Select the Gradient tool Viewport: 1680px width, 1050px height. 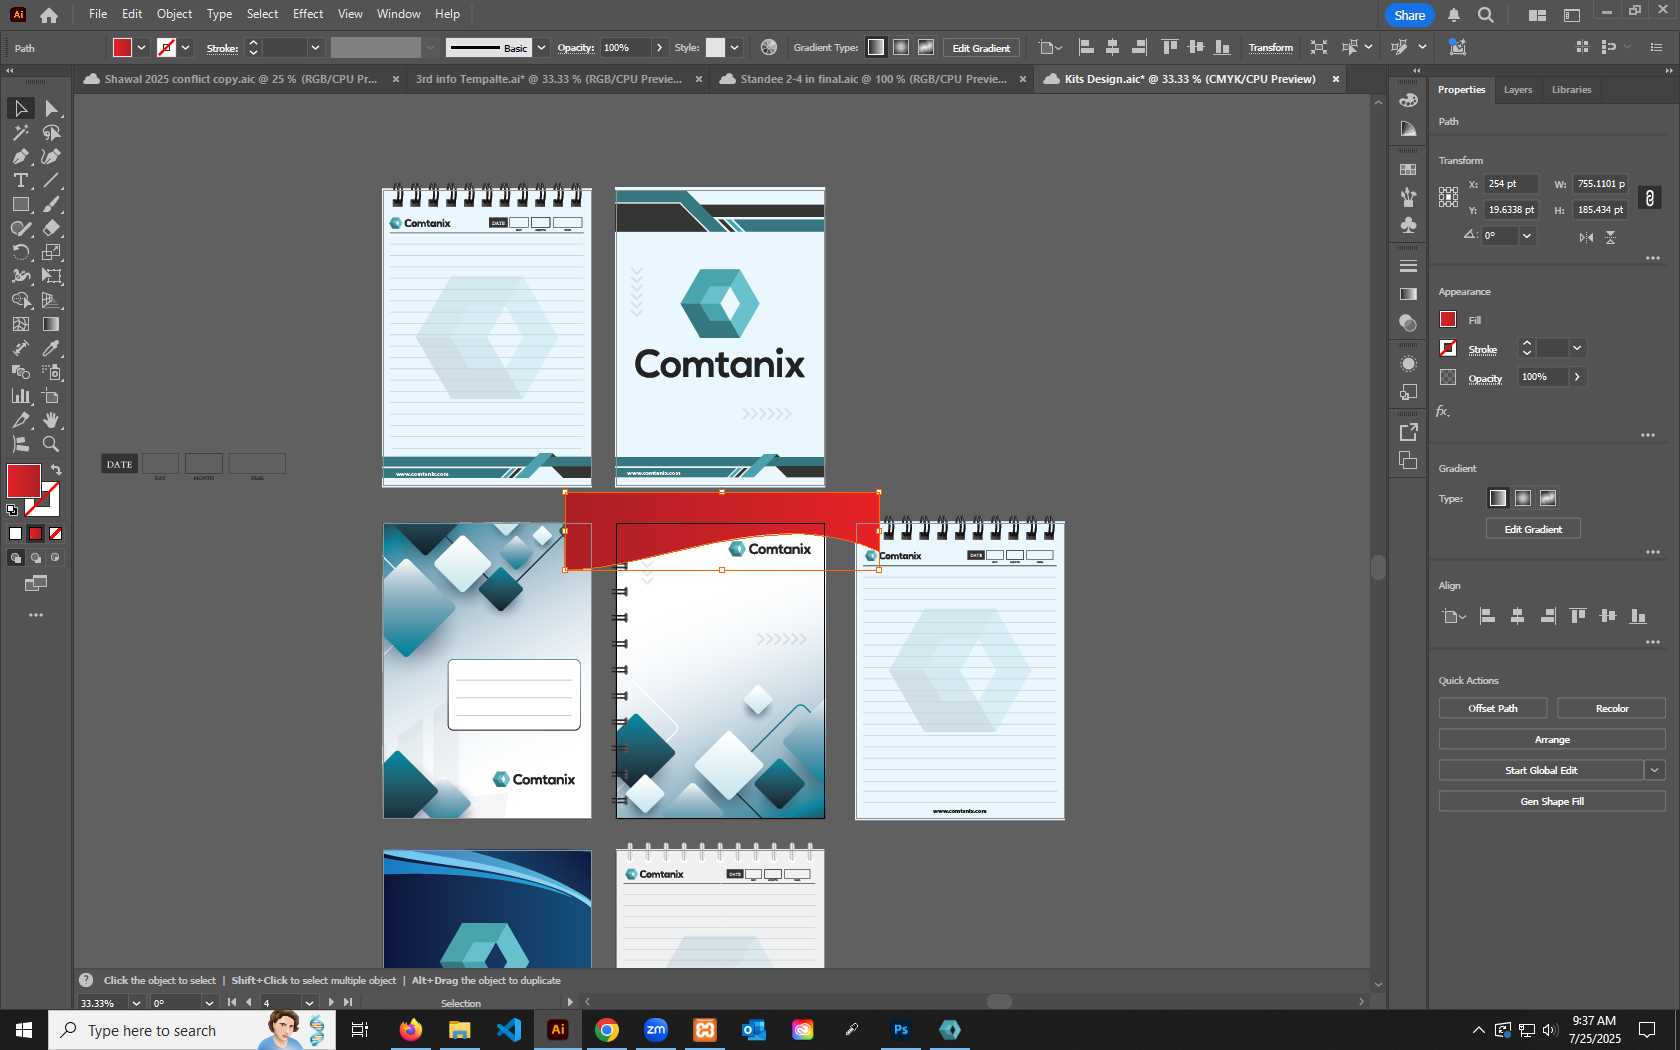point(51,324)
